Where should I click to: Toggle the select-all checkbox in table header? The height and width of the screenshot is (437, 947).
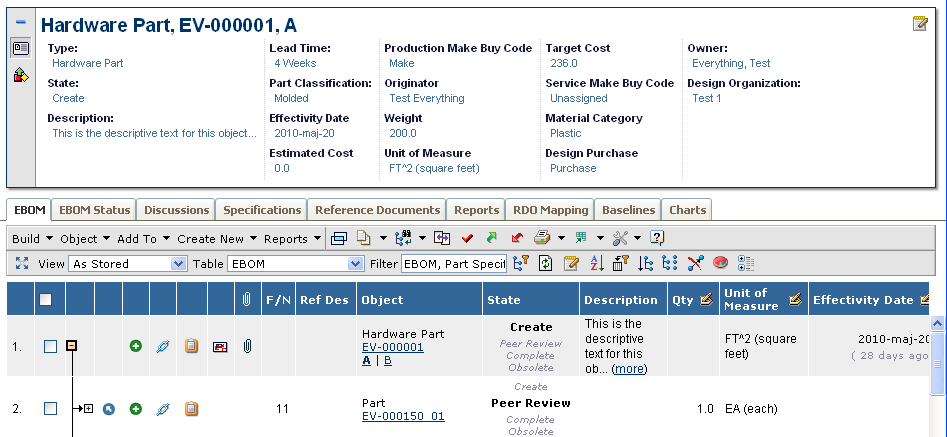(46, 299)
